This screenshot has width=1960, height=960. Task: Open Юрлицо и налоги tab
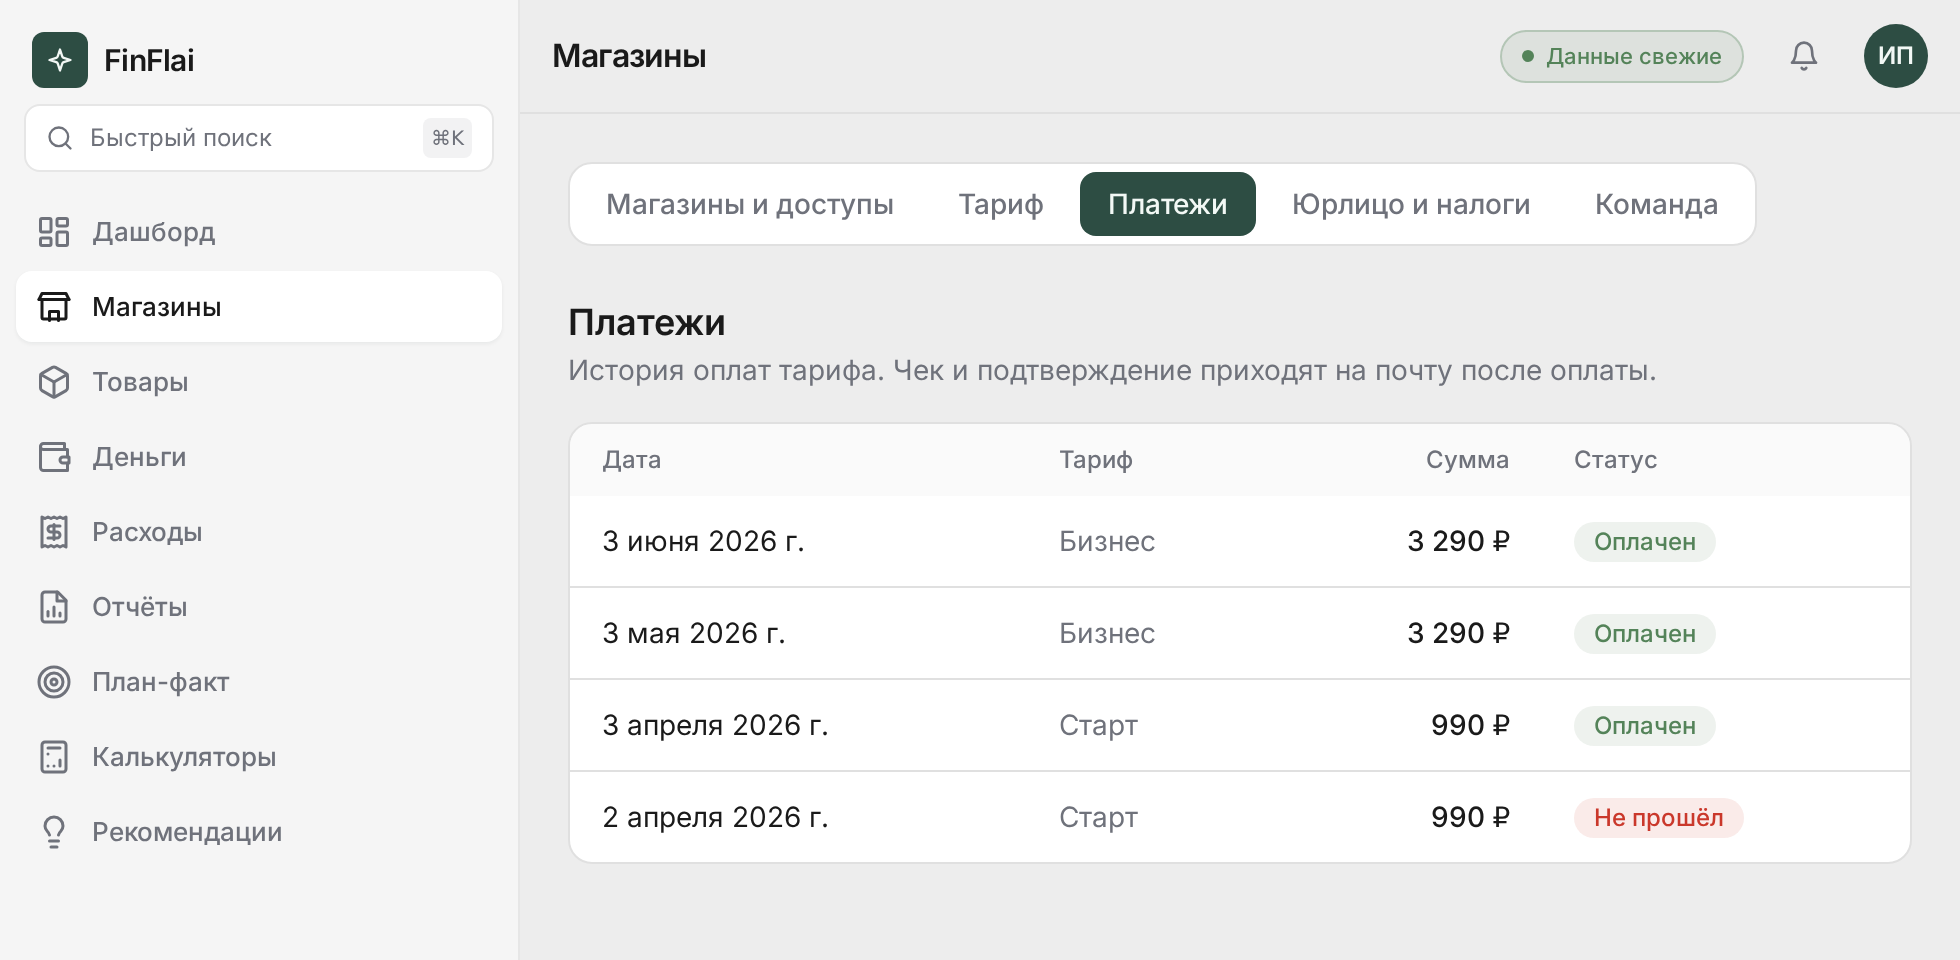1411,204
